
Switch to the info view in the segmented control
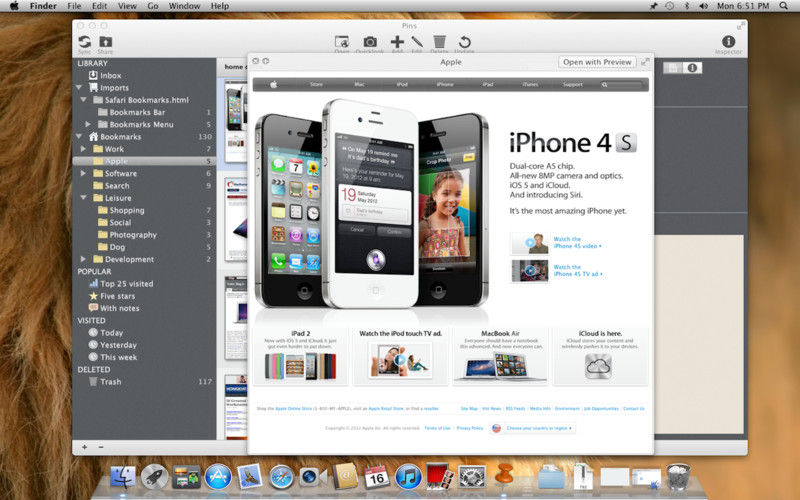692,68
